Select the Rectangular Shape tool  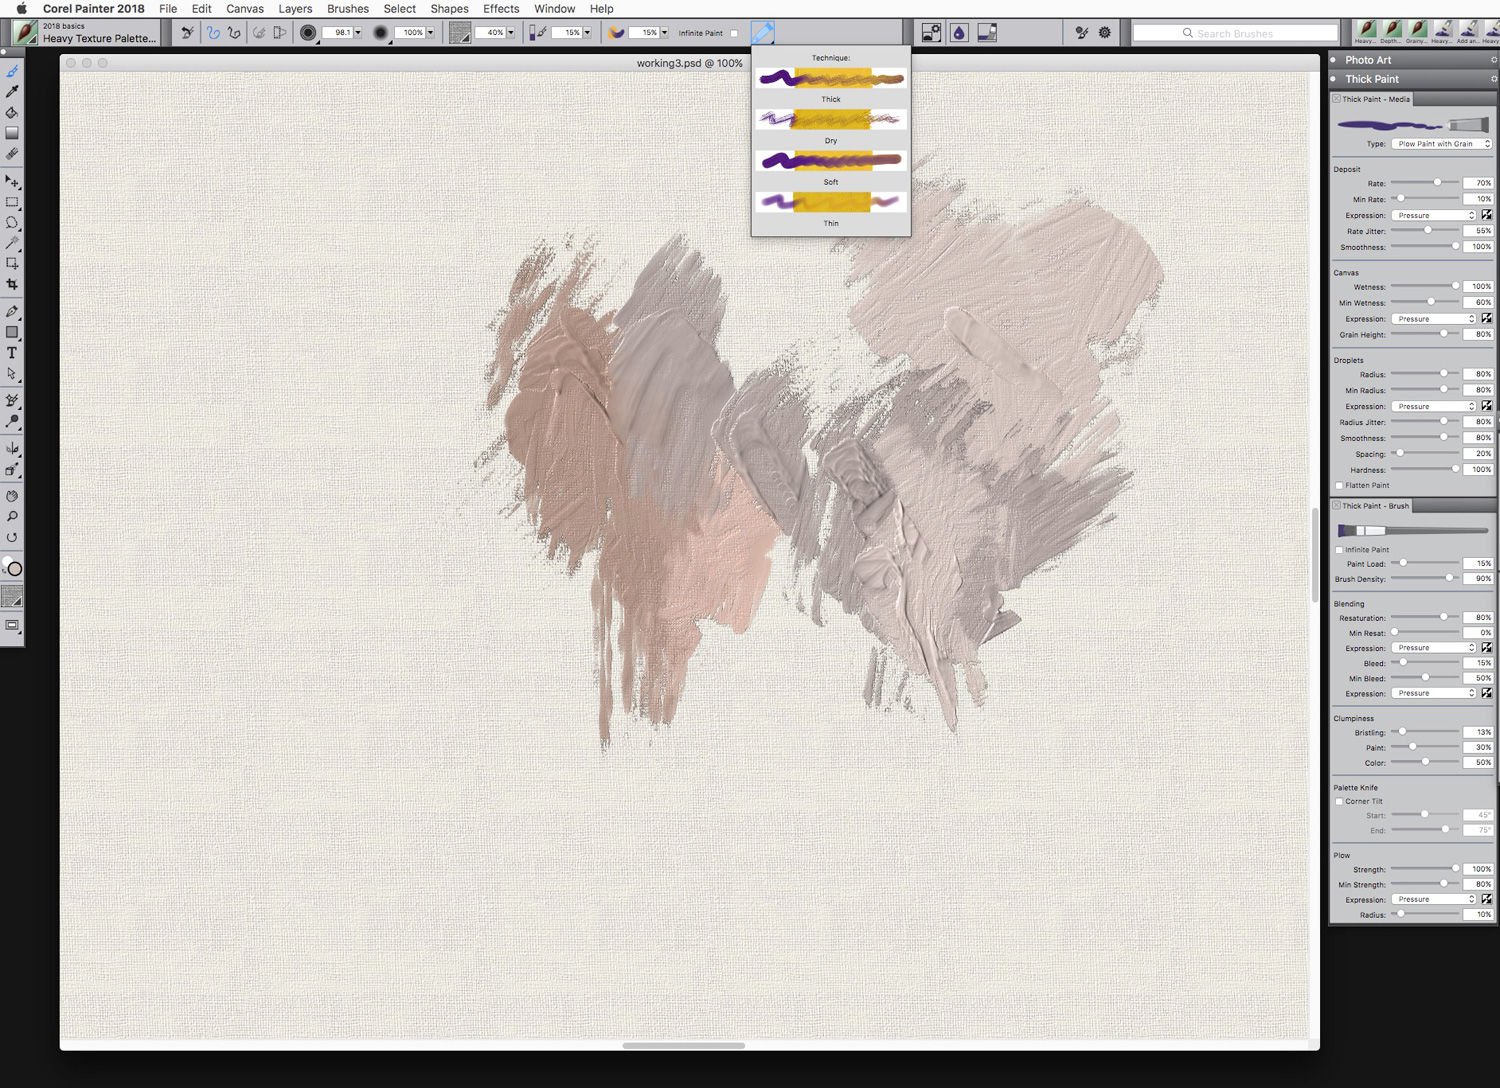pos(12,332)
